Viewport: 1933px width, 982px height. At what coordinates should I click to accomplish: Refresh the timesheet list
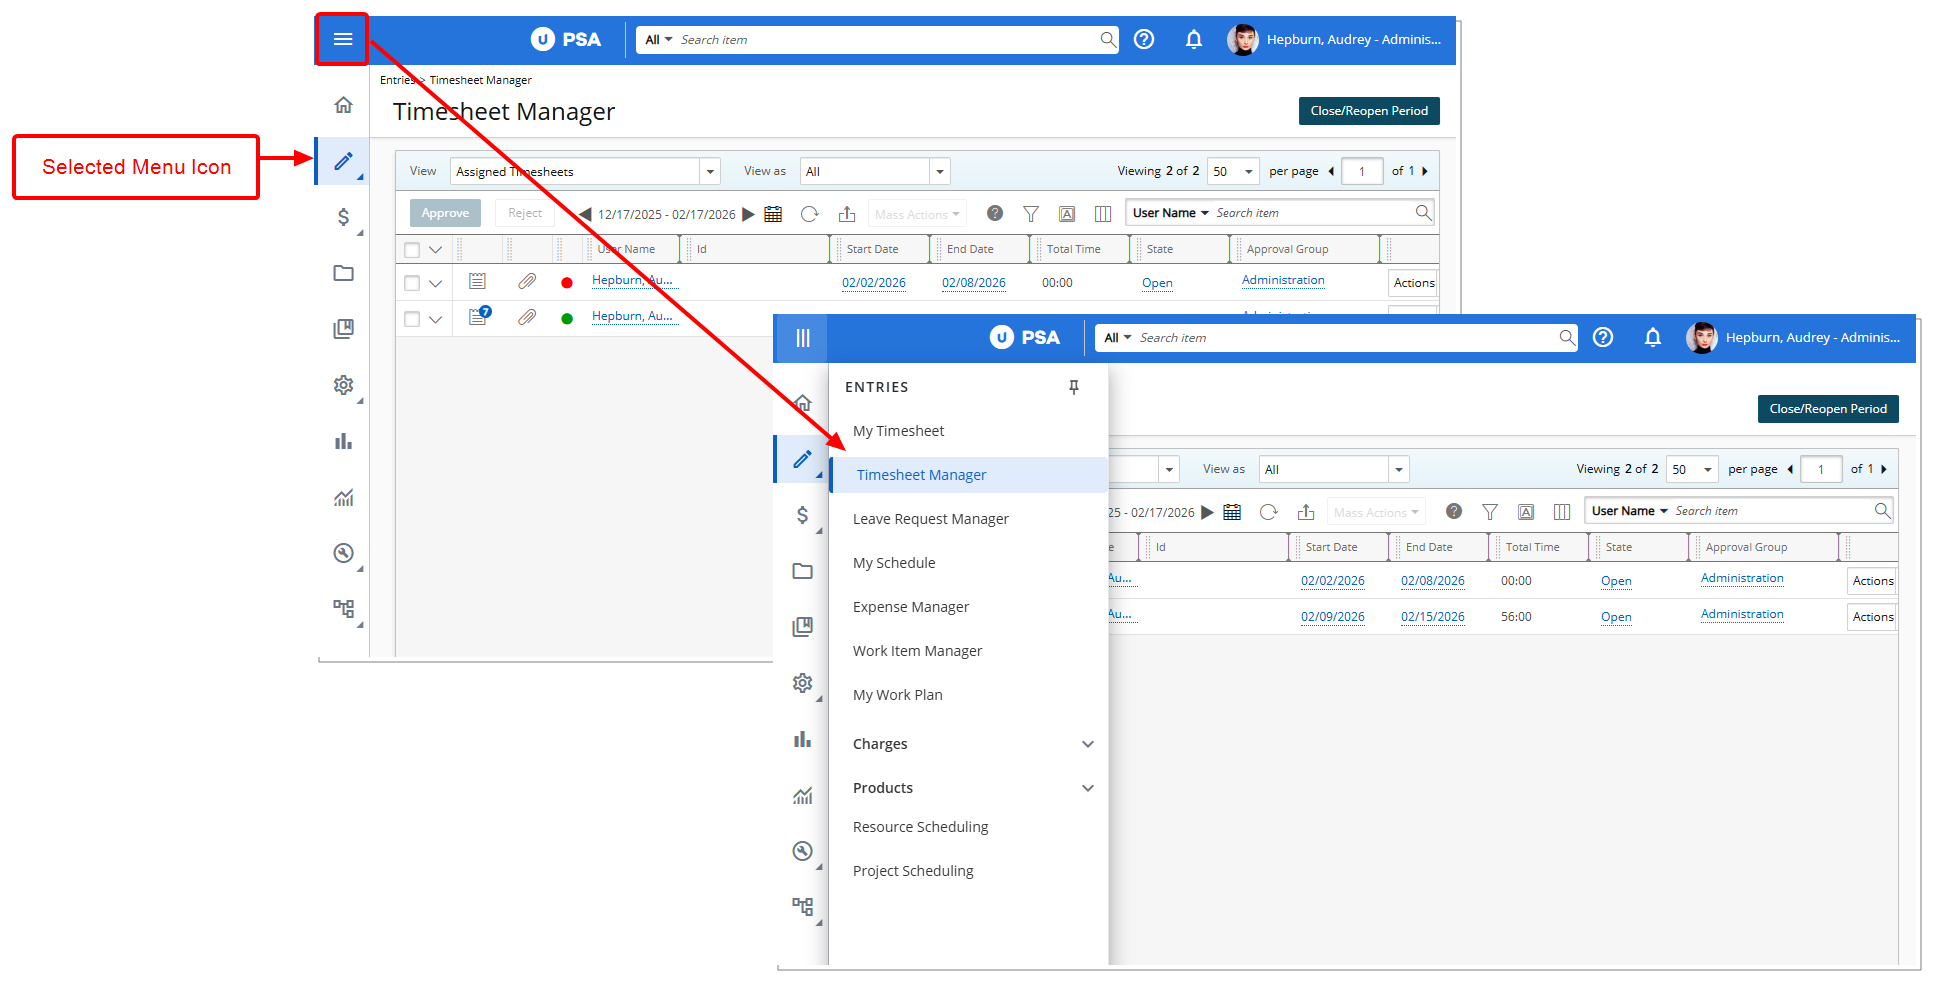tap(809, 213)
